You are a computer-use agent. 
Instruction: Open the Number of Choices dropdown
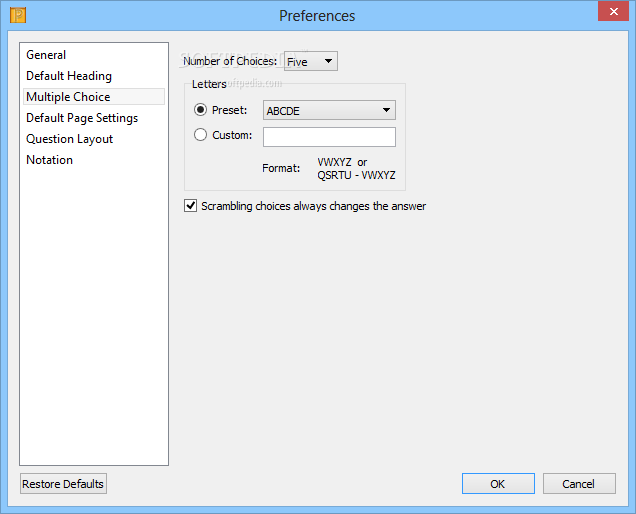(x=311, y=61)
